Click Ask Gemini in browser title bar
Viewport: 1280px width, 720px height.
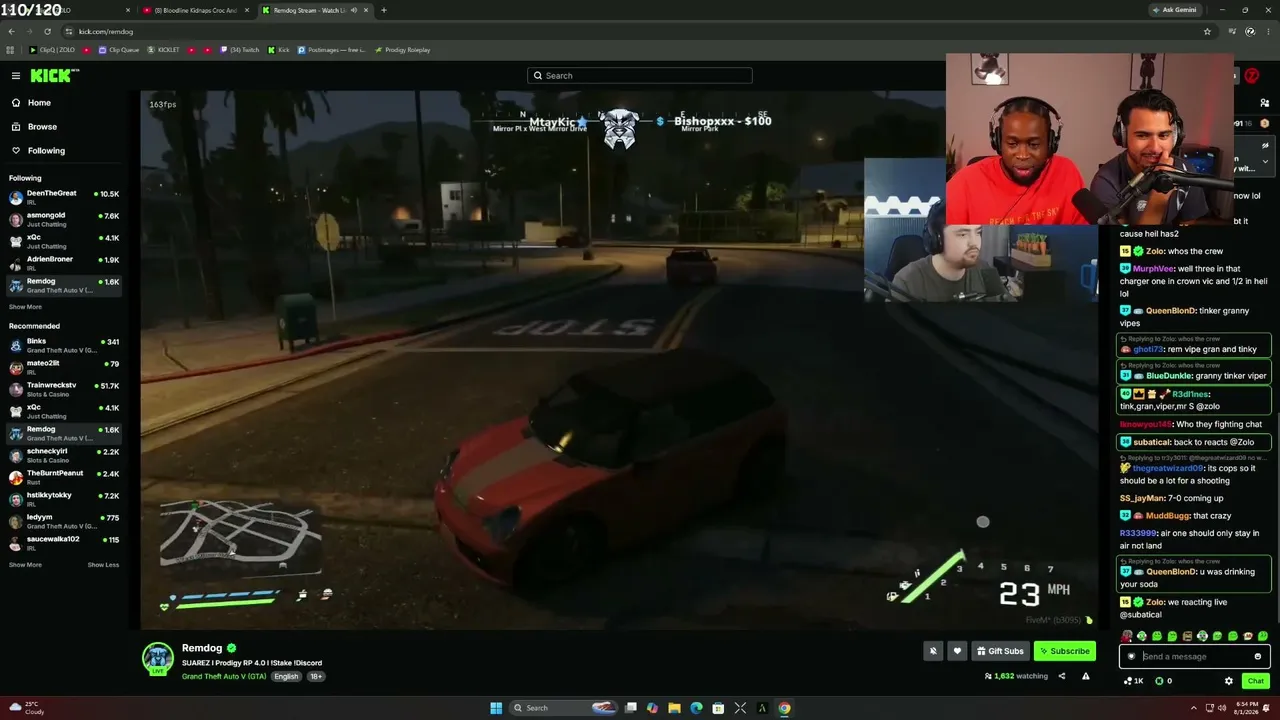(x=1174, y=10)
